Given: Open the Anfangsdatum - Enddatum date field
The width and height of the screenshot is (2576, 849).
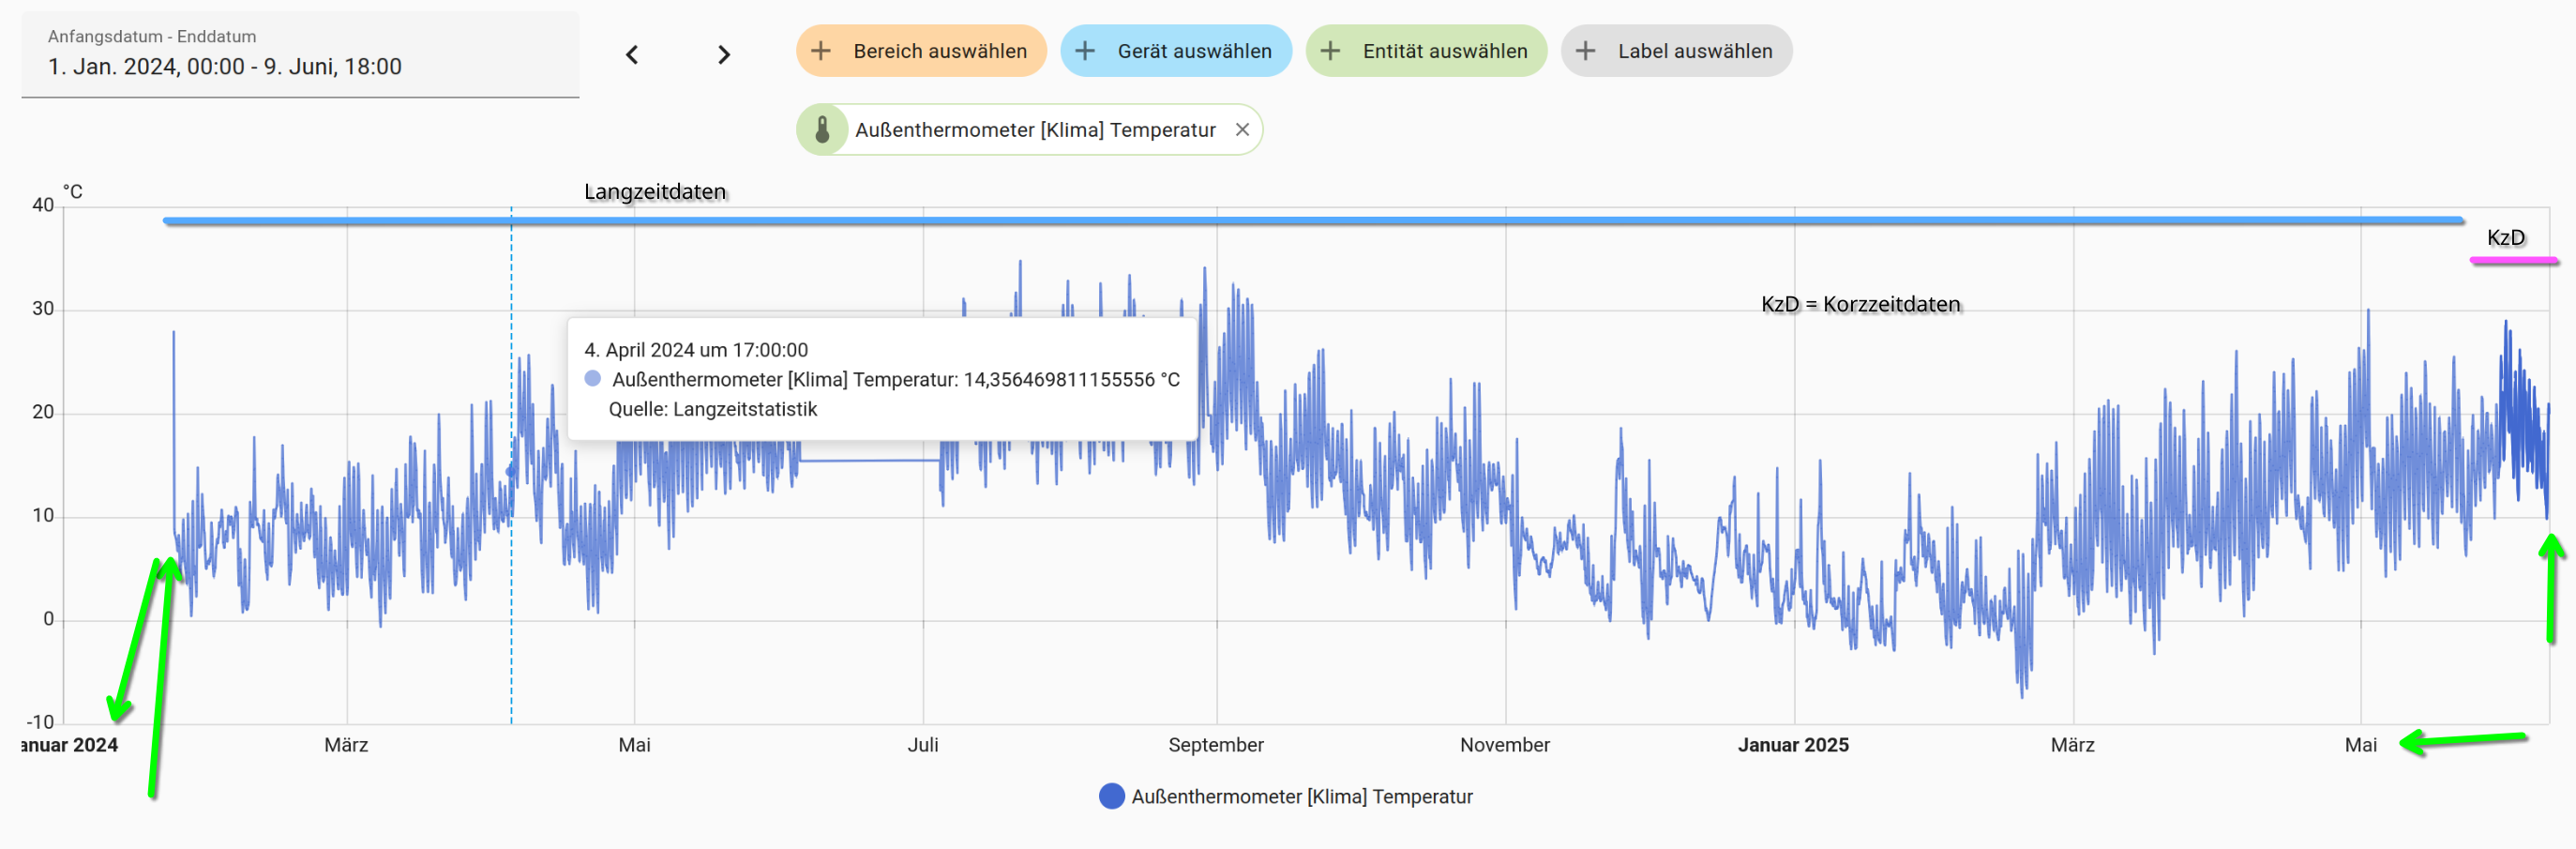Looking at the screenshot, I should (x=300, y=55).
